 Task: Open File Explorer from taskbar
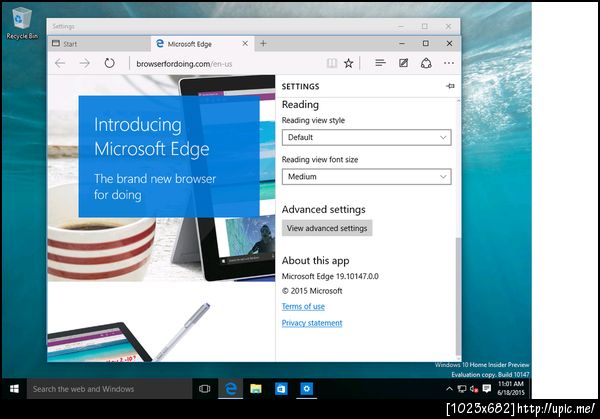tap(256, 389)
